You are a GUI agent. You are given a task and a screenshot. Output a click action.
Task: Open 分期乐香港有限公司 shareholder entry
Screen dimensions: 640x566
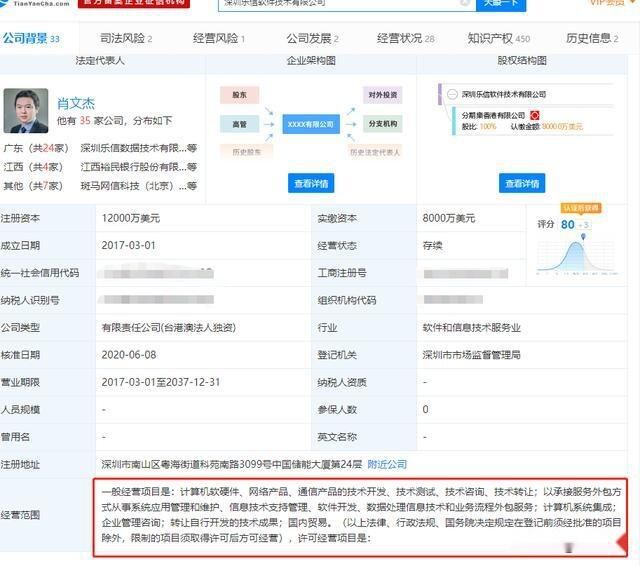[493, 115]
